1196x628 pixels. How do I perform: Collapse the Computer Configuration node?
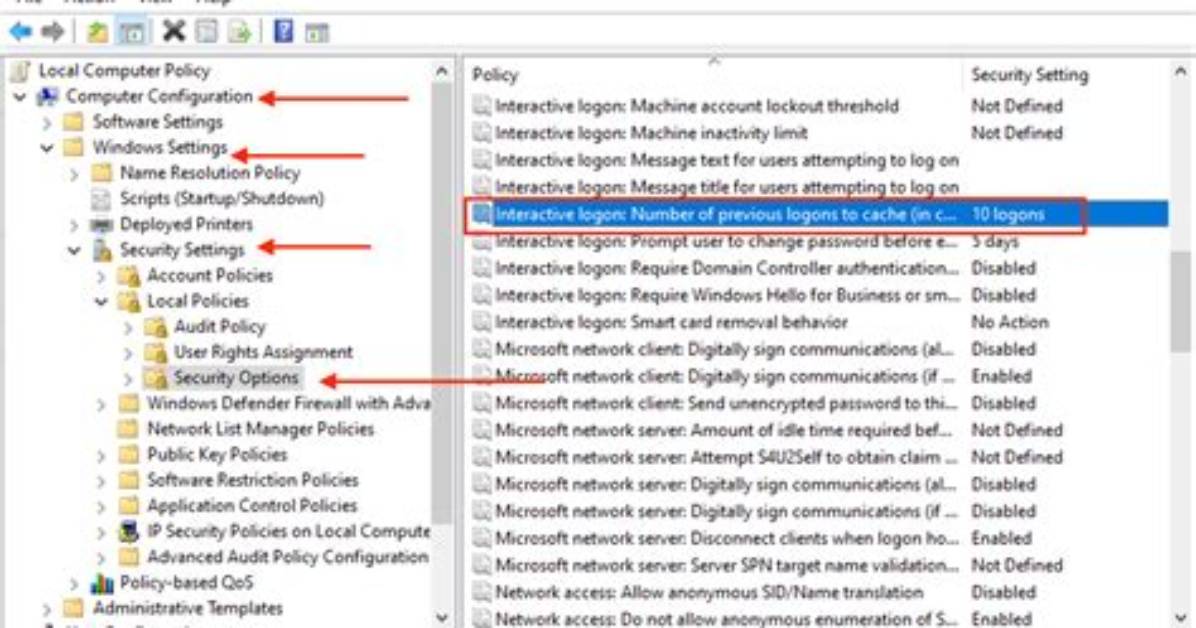tap(20, 97)
